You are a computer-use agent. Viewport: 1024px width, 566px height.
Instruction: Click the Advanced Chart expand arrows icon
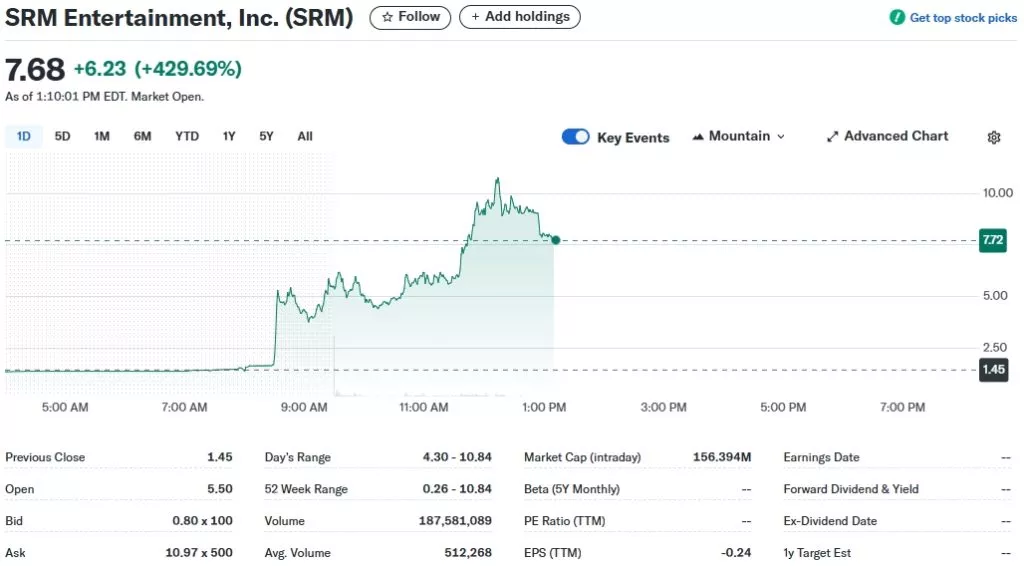[x=832, y=137]
